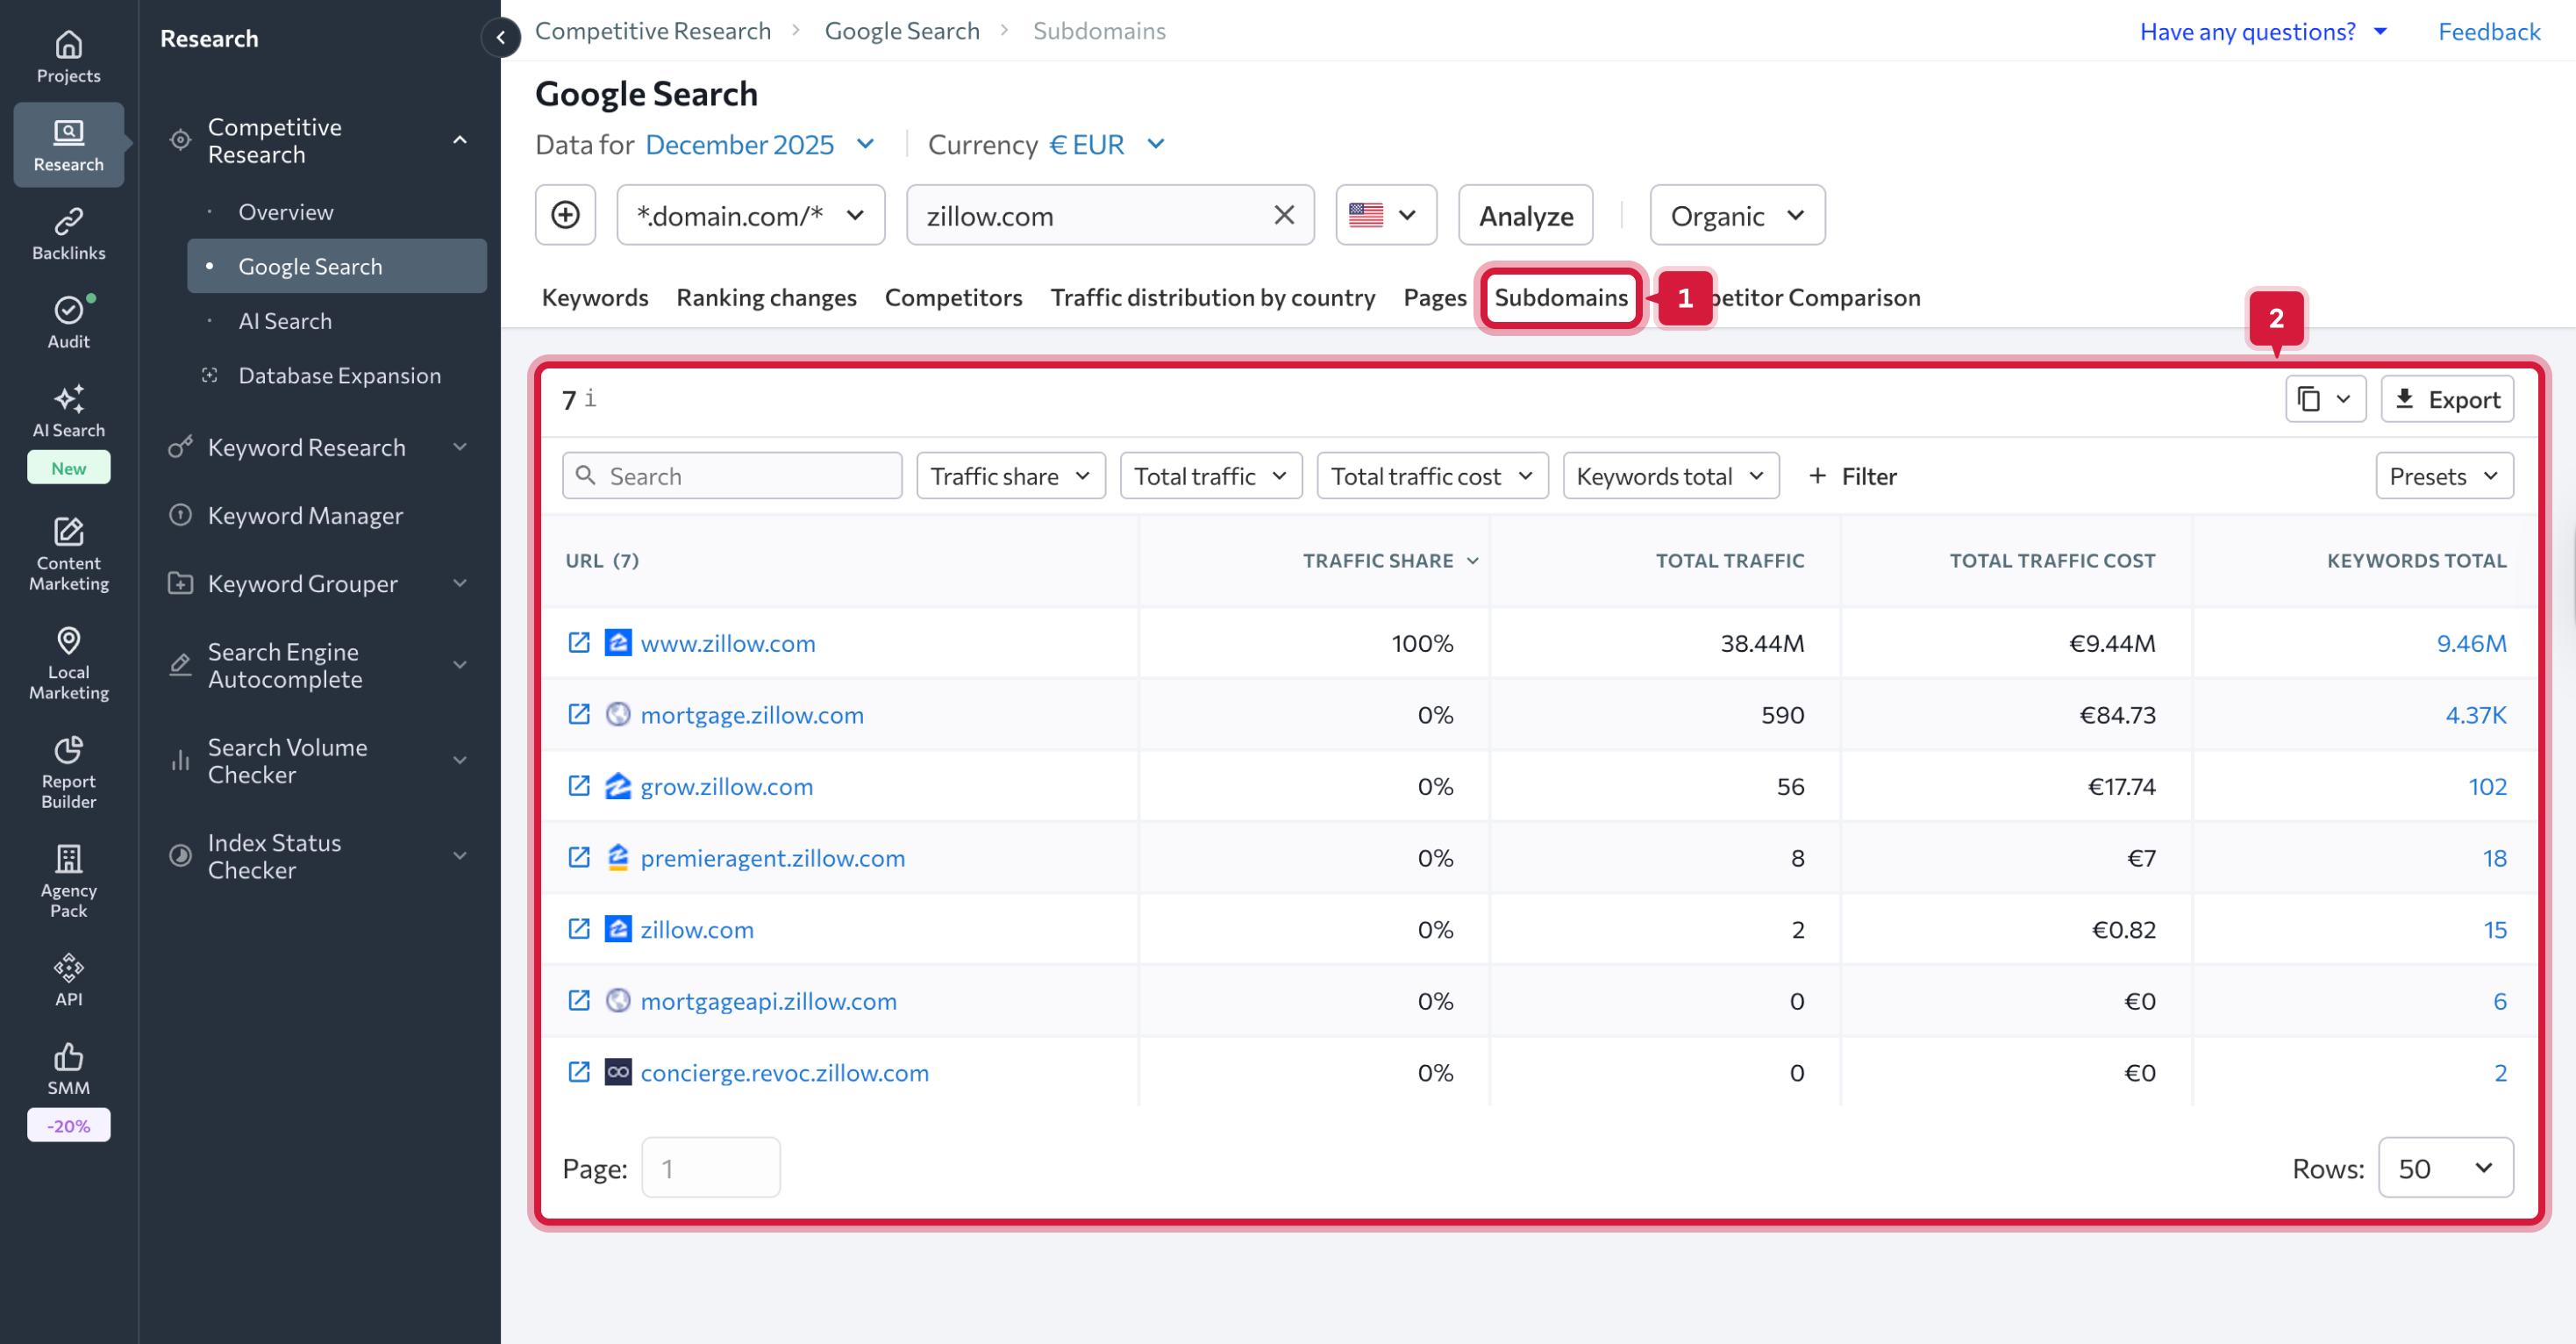The image size is (2576, 1344).
Task: Open mortgage.zillow.com external link icon
Action: click(578, 714)
